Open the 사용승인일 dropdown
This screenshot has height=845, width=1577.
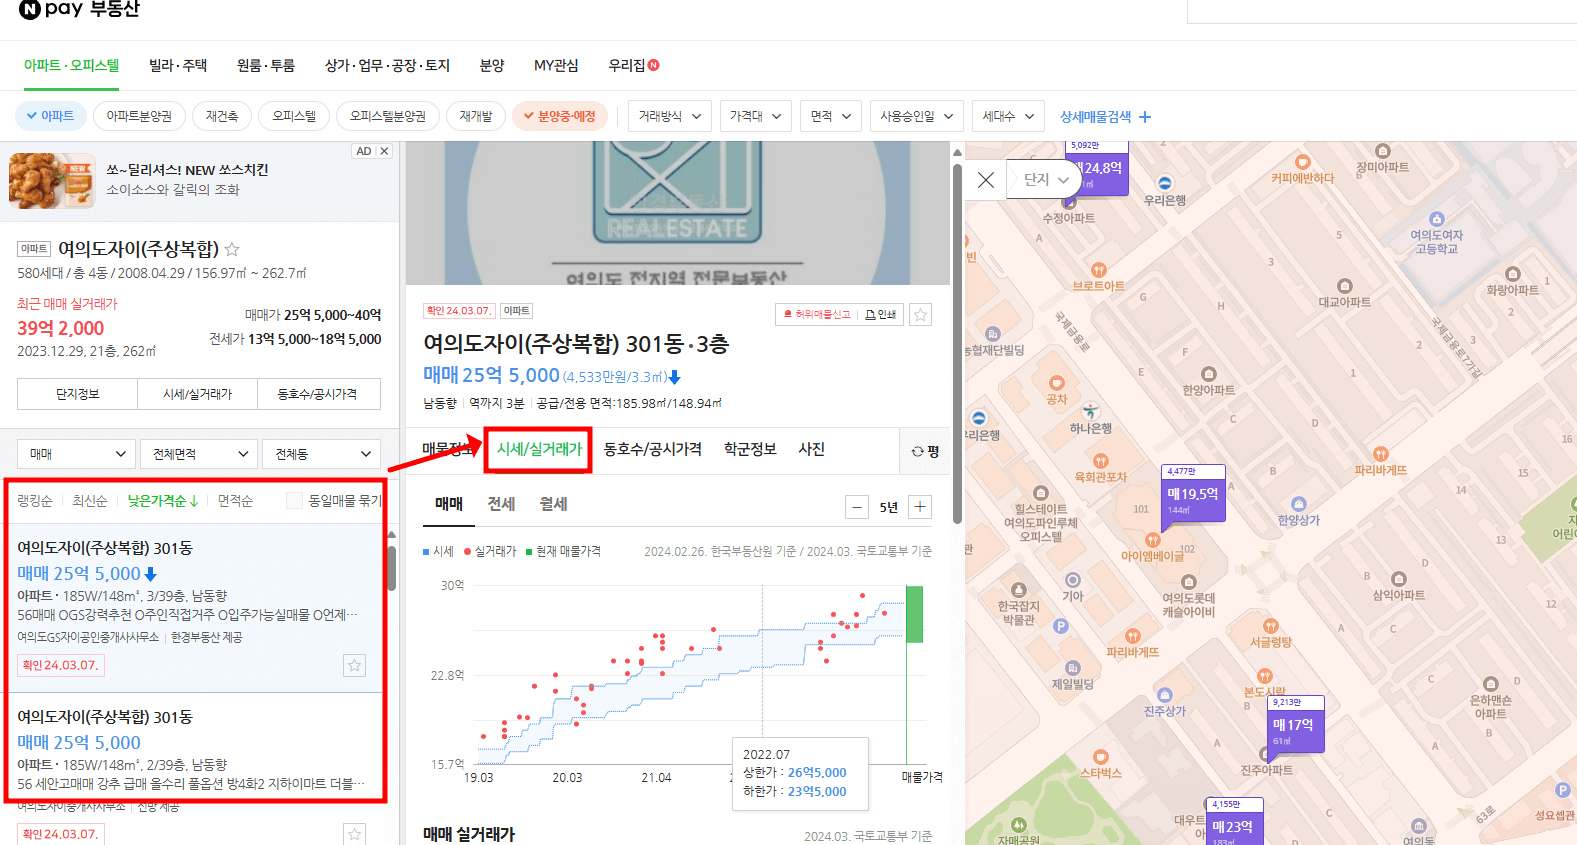(x=917, y=116)
